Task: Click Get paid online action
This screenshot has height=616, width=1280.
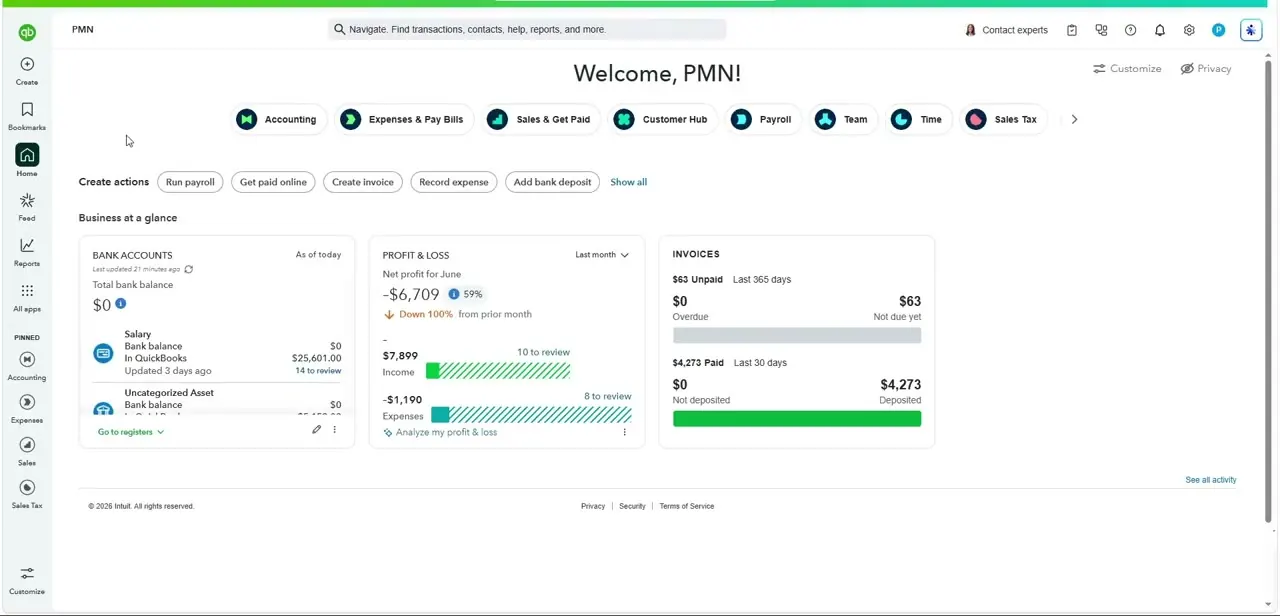Action: [273, 182]
